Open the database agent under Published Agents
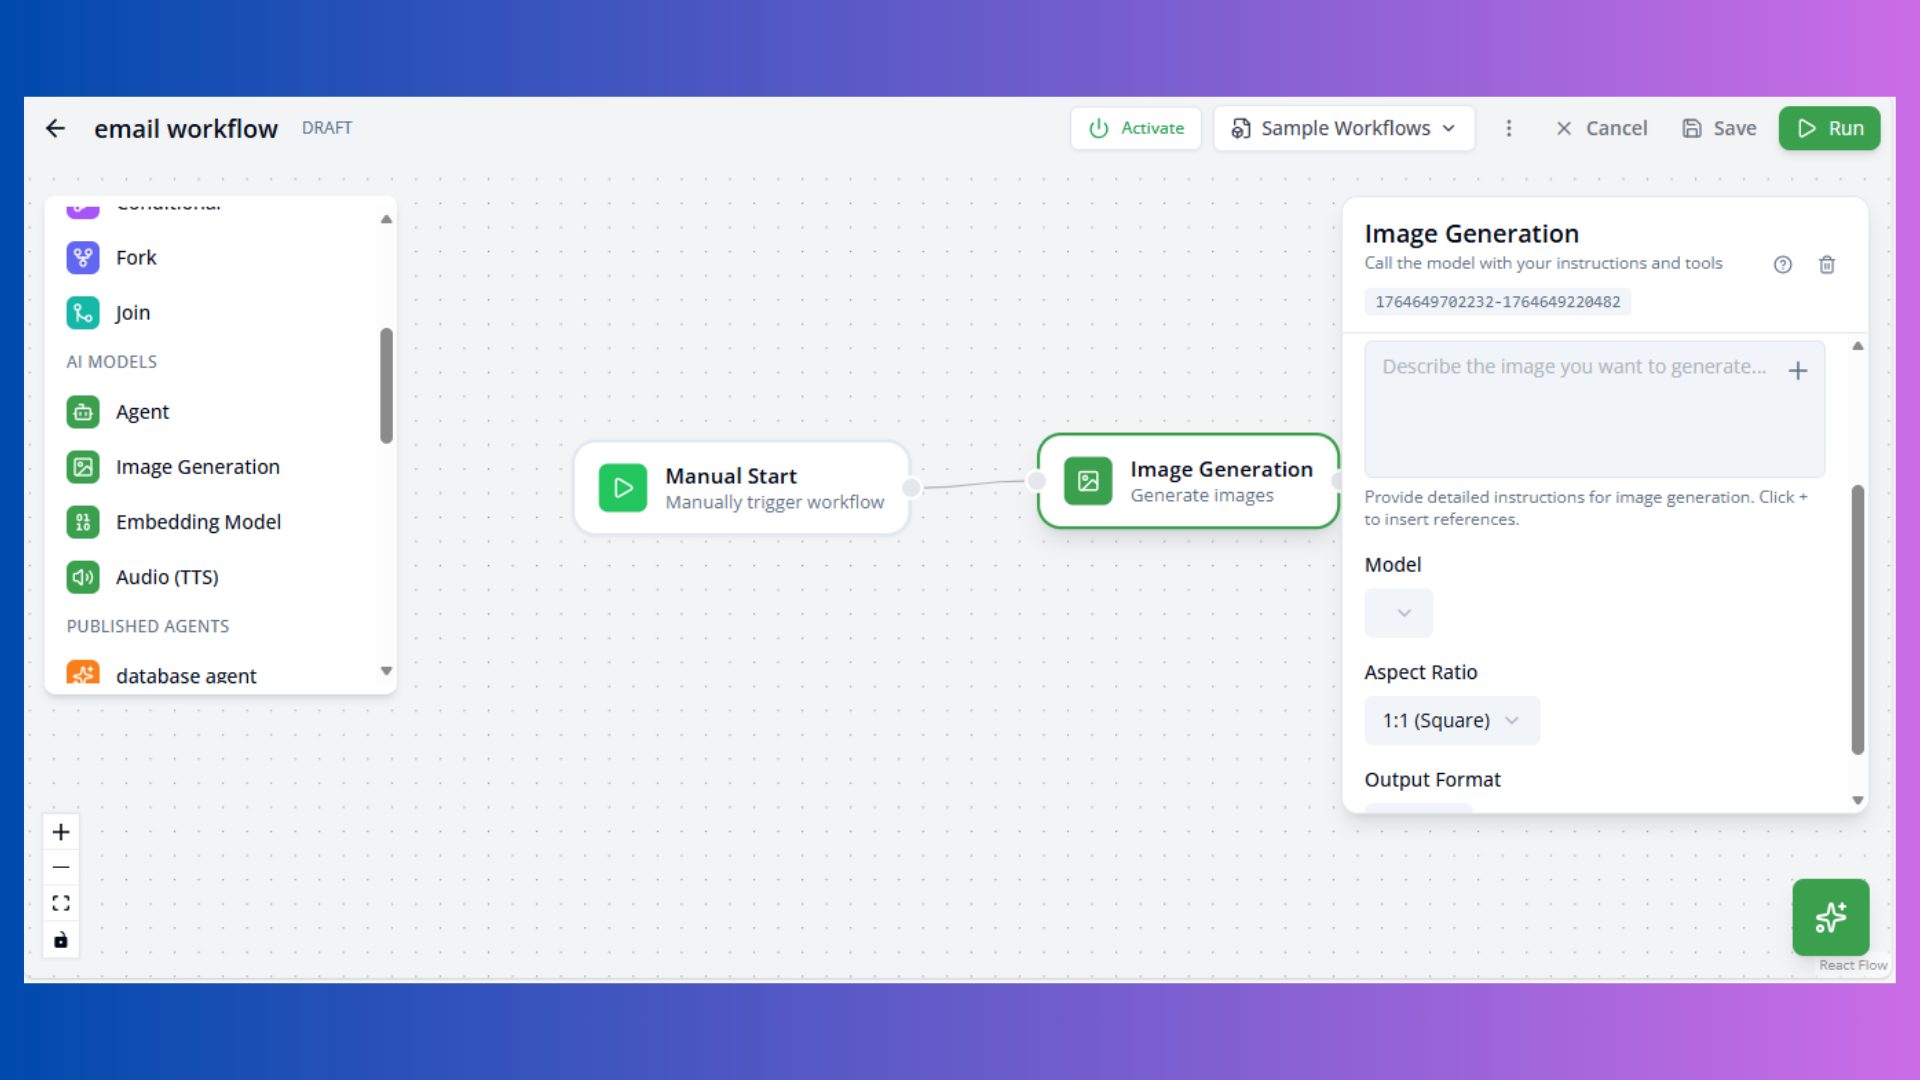Image resolution: width=1920 pixels, height=1080 pixels. pyautogui.click(x=83, y=673)
